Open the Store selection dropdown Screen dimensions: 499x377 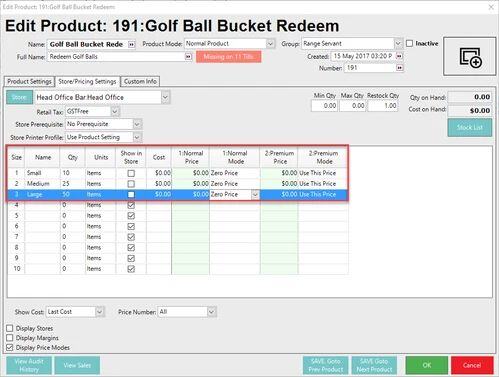(x=165, y=97)
